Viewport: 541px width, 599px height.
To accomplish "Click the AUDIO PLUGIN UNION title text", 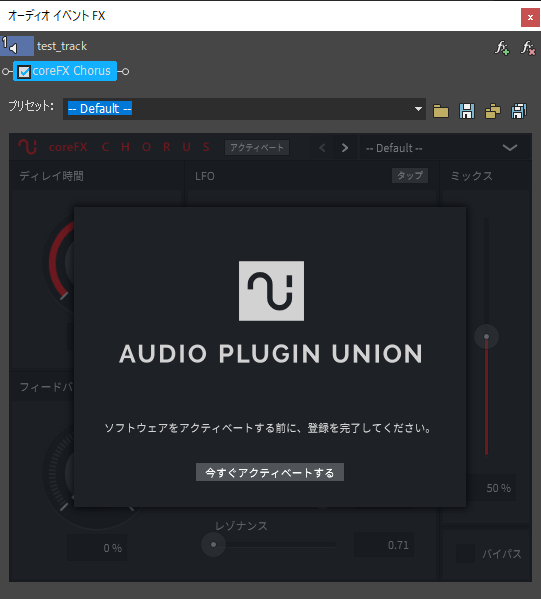I will pos(270,354).
